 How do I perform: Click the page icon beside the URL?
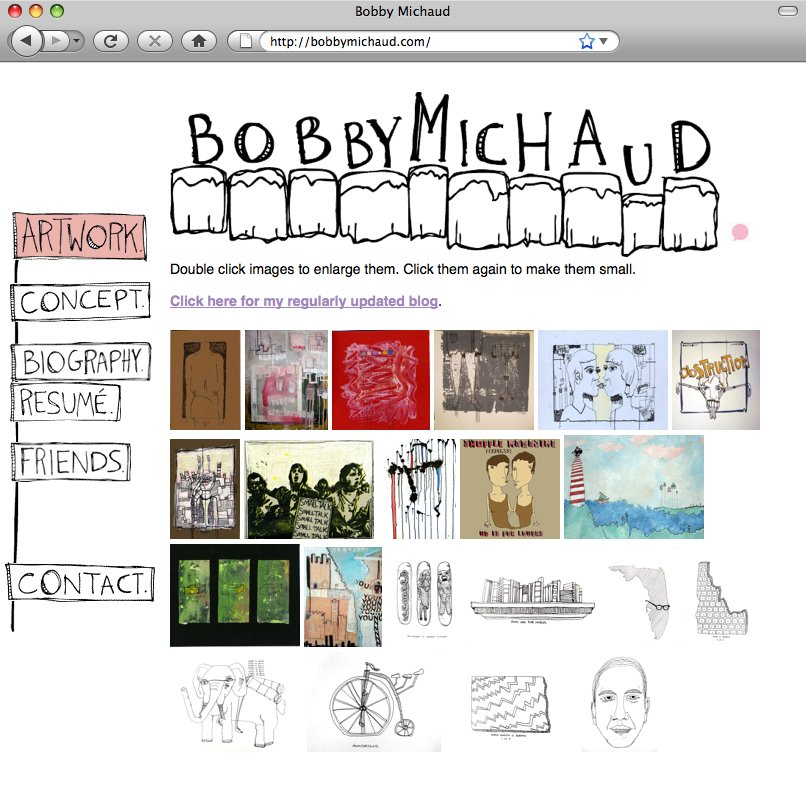245,41
